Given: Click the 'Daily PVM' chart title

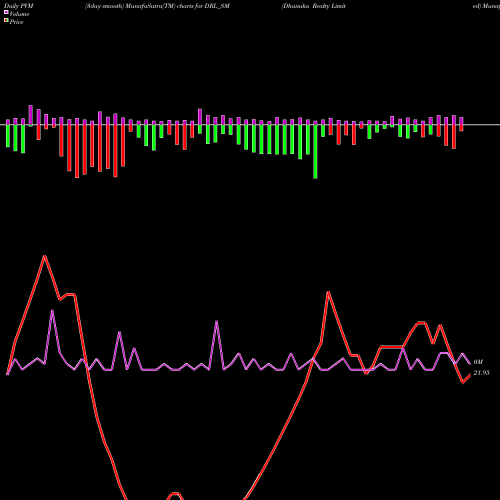Looking at the screenshot, I should tap(19, 6).
